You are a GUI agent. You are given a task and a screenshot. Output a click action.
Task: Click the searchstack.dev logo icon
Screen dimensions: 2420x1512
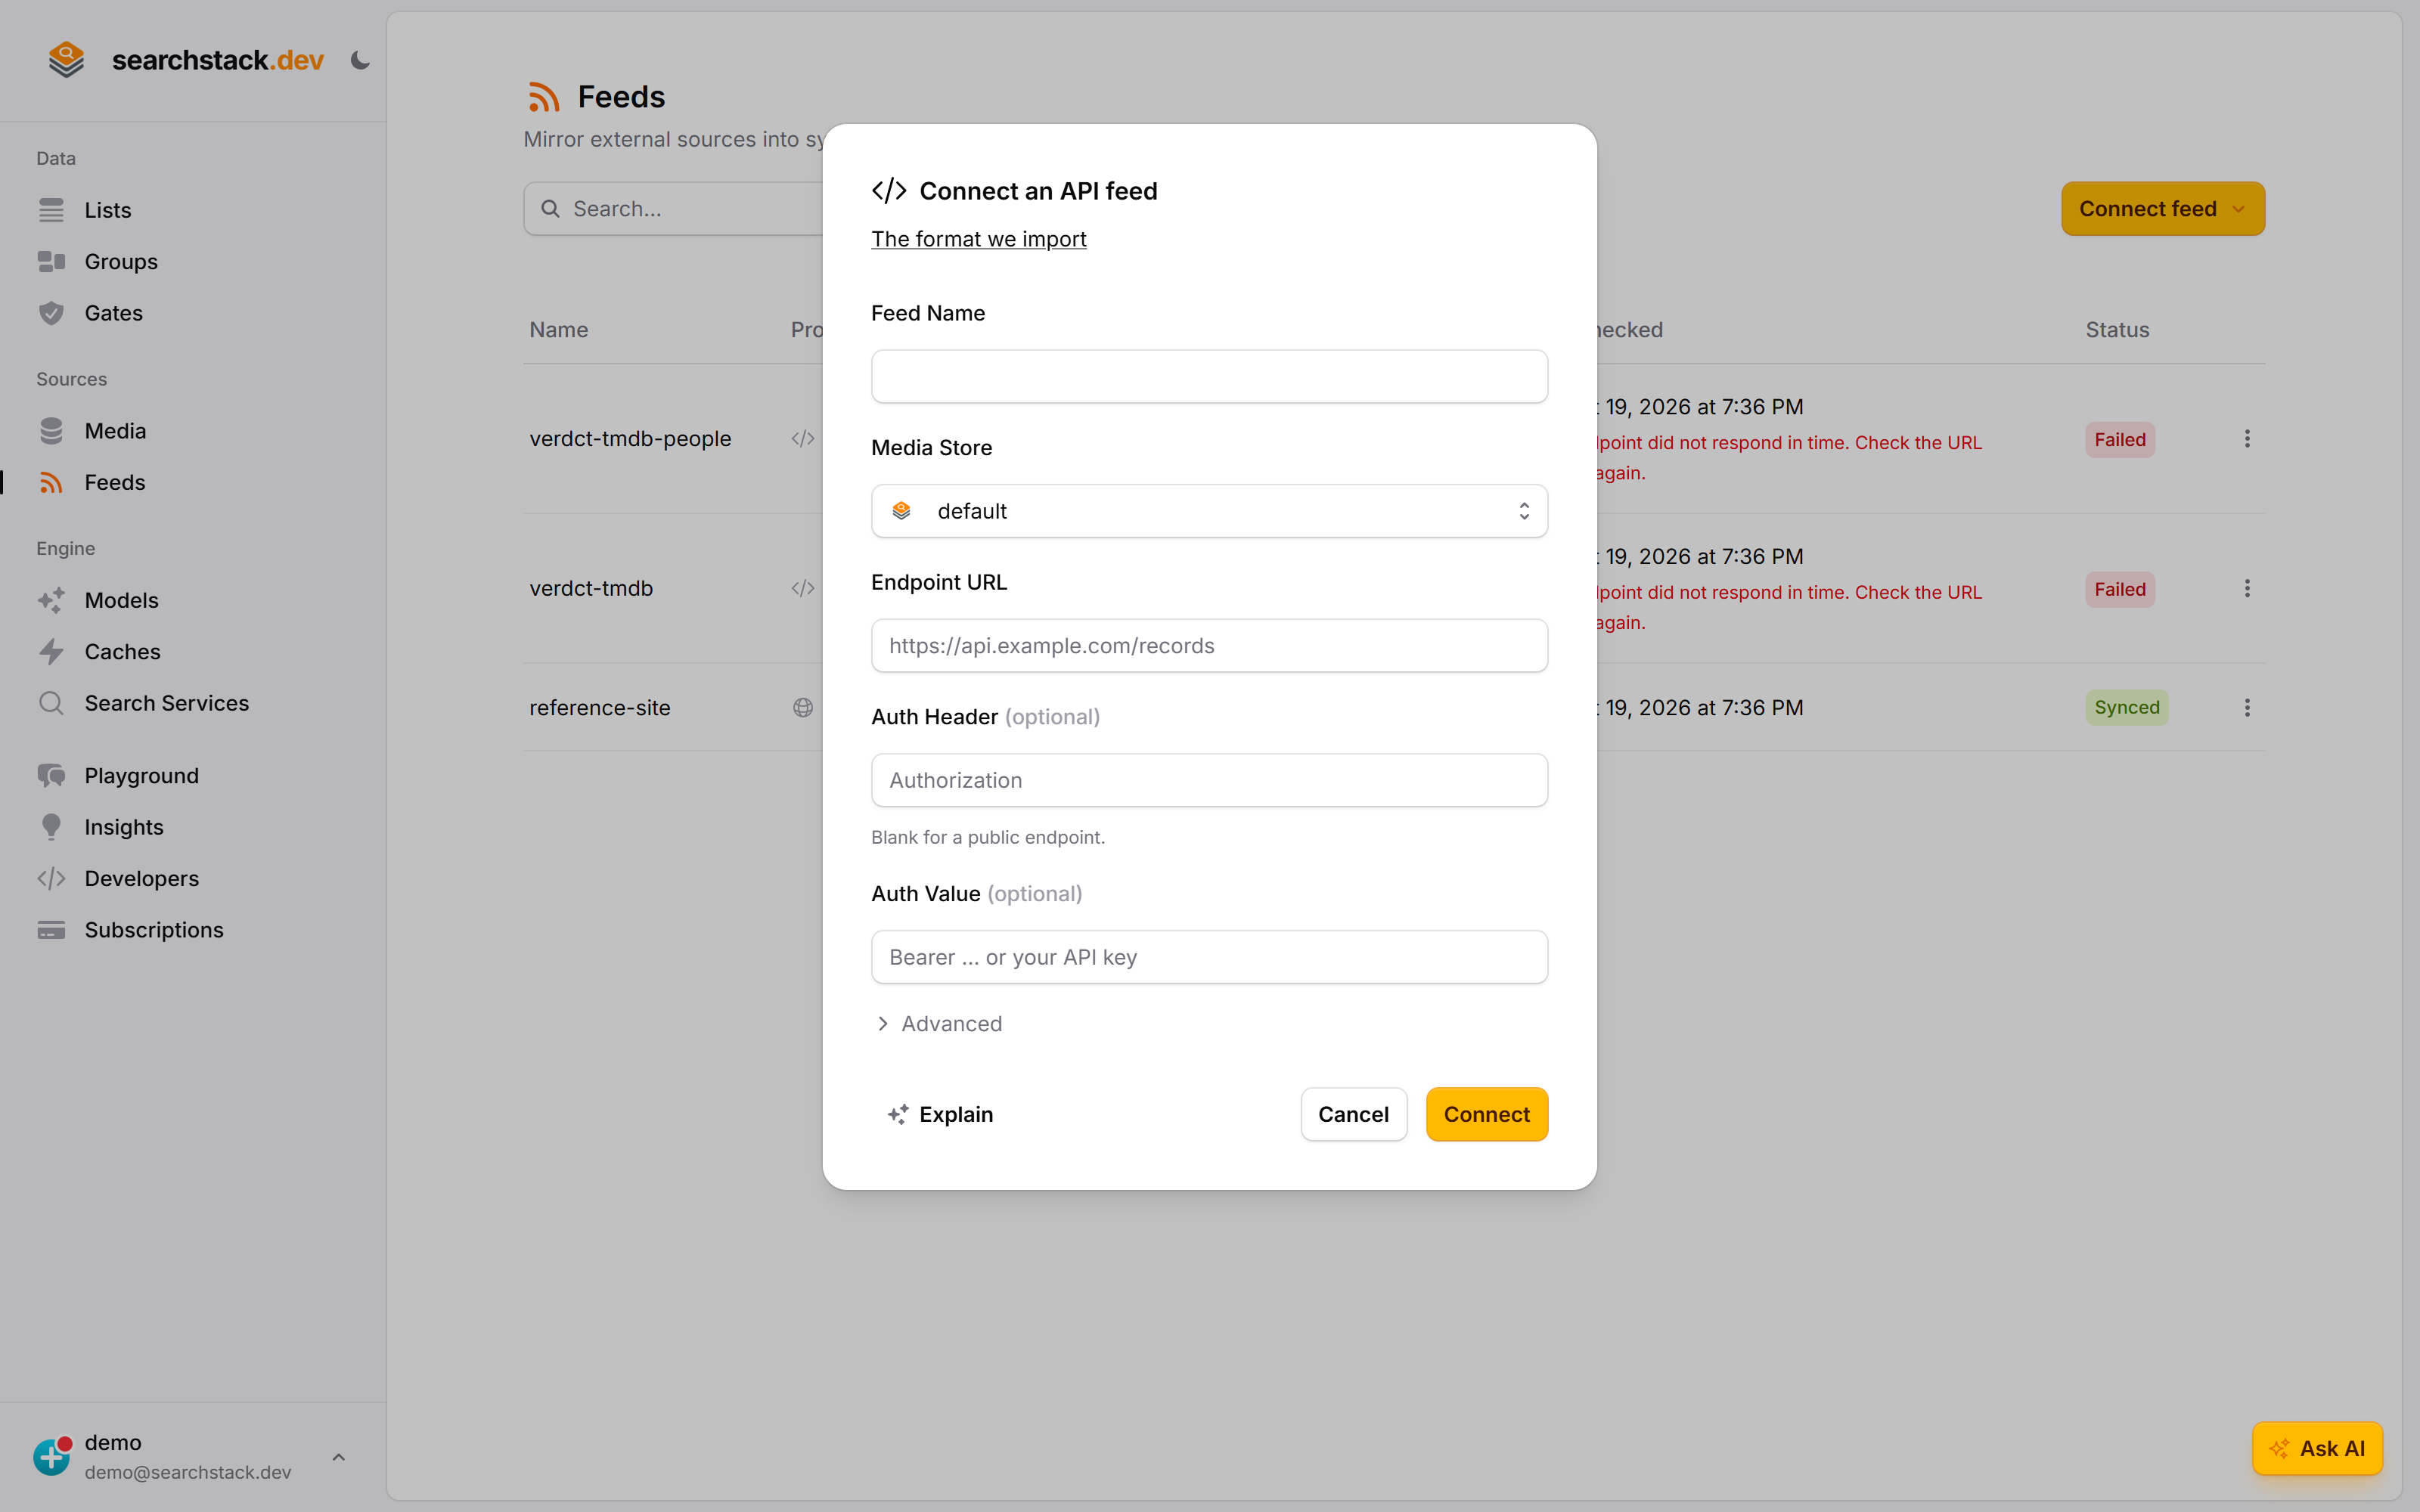tap(66, 60)
